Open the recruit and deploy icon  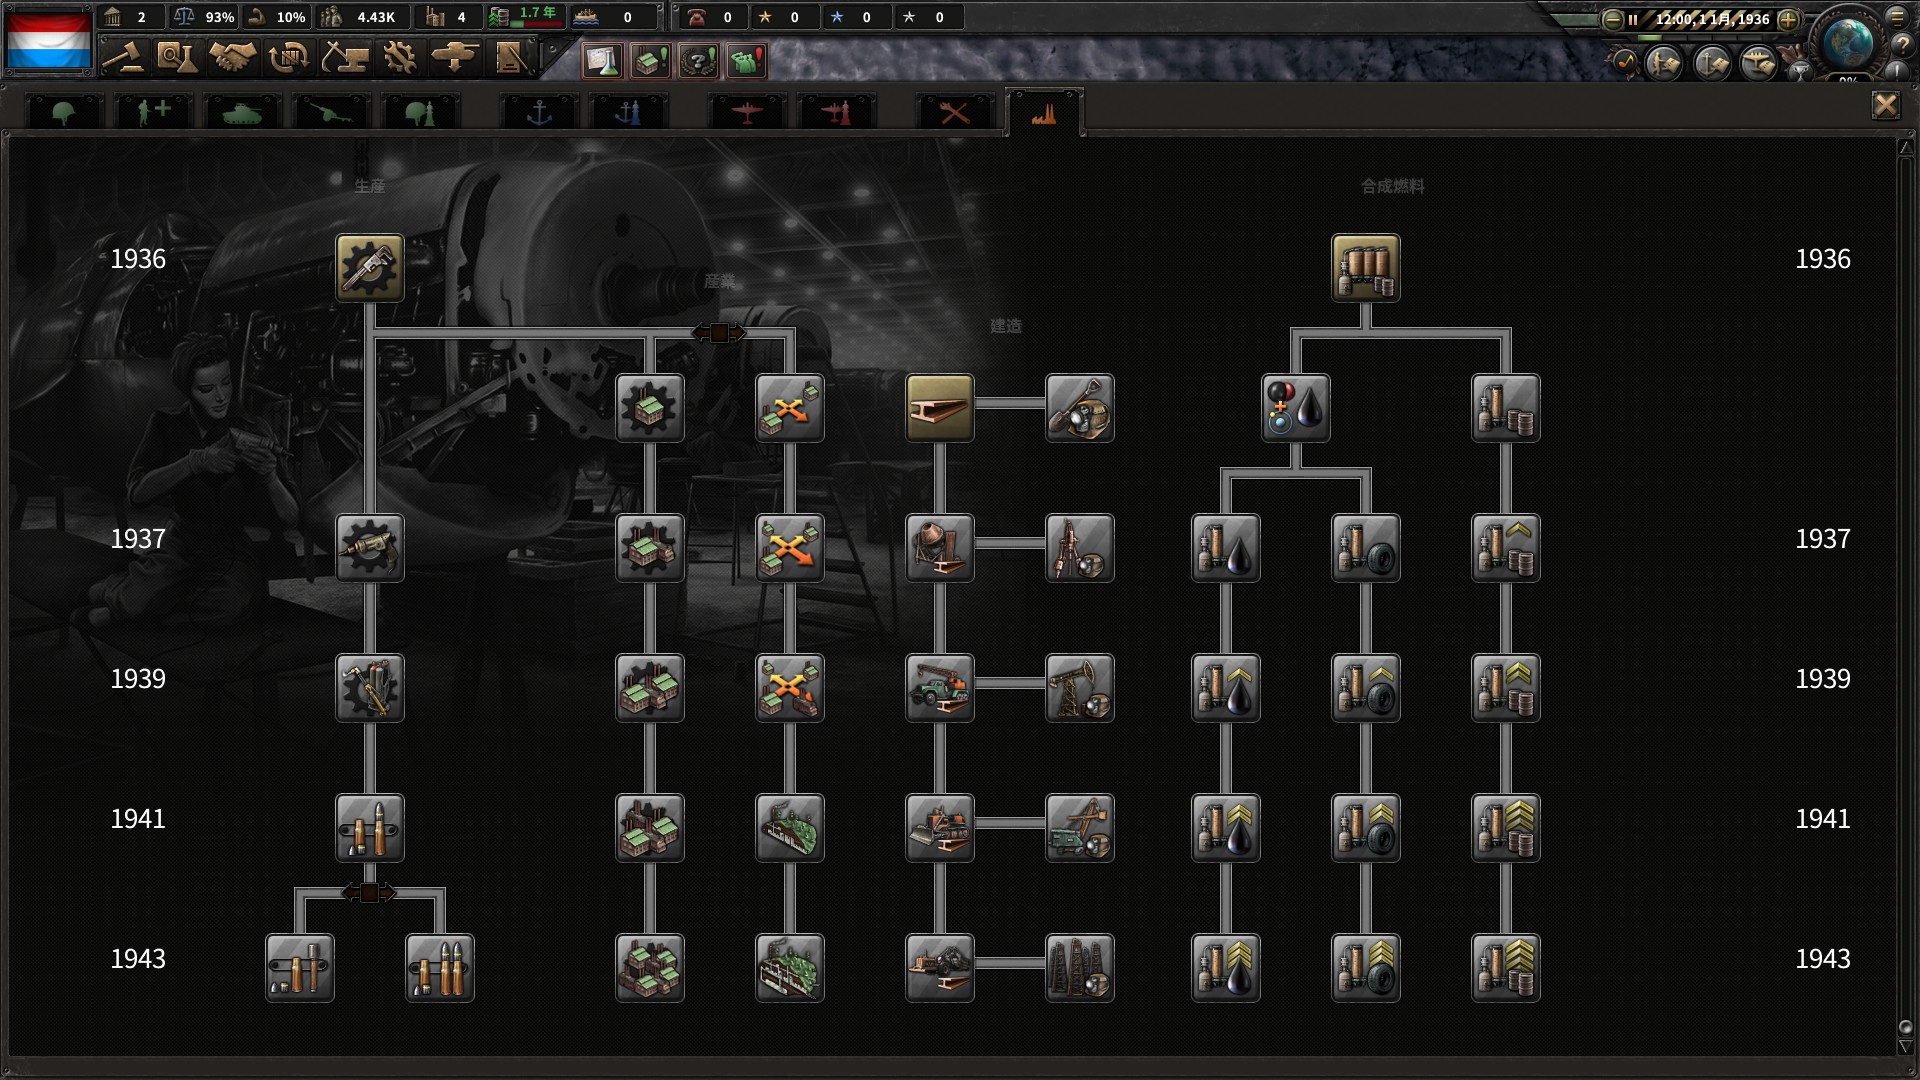[454, 58]
